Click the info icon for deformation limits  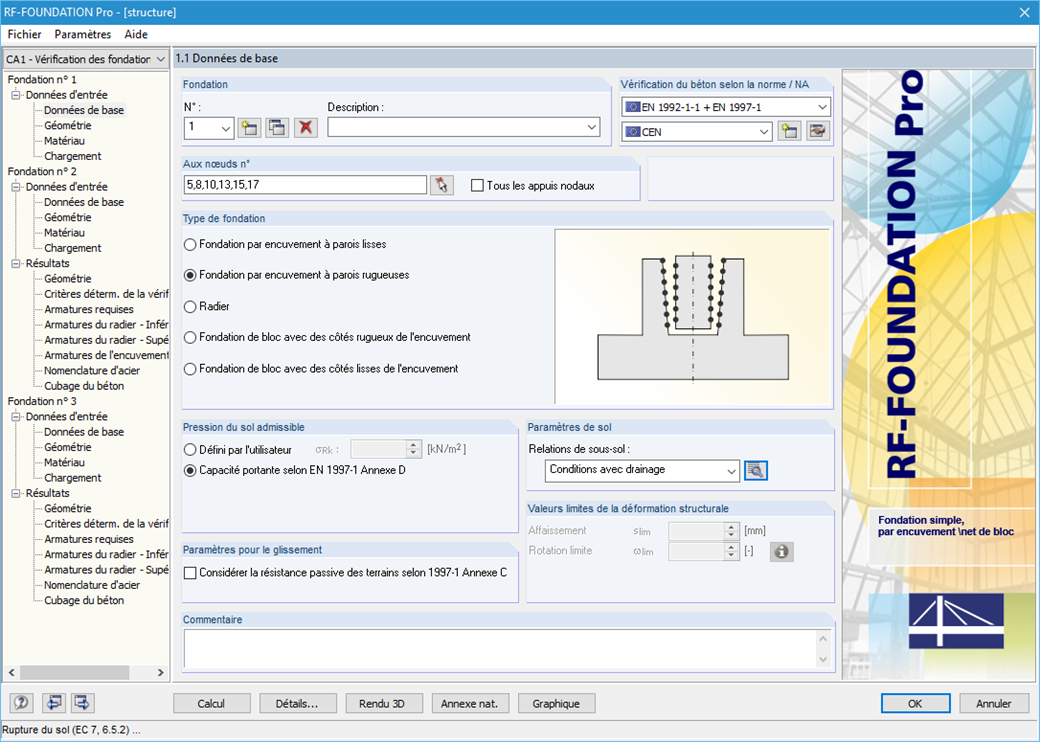(x=781, y=552)
